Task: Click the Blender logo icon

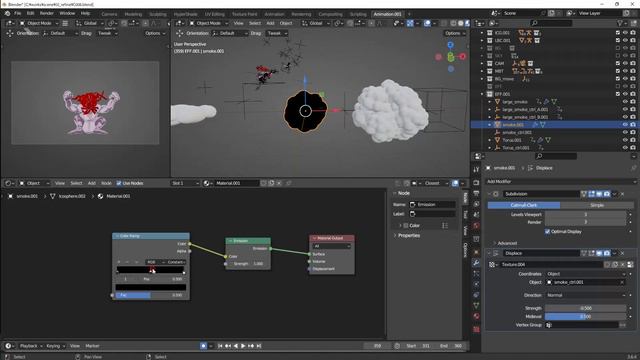Action: (x=7, y=13)
